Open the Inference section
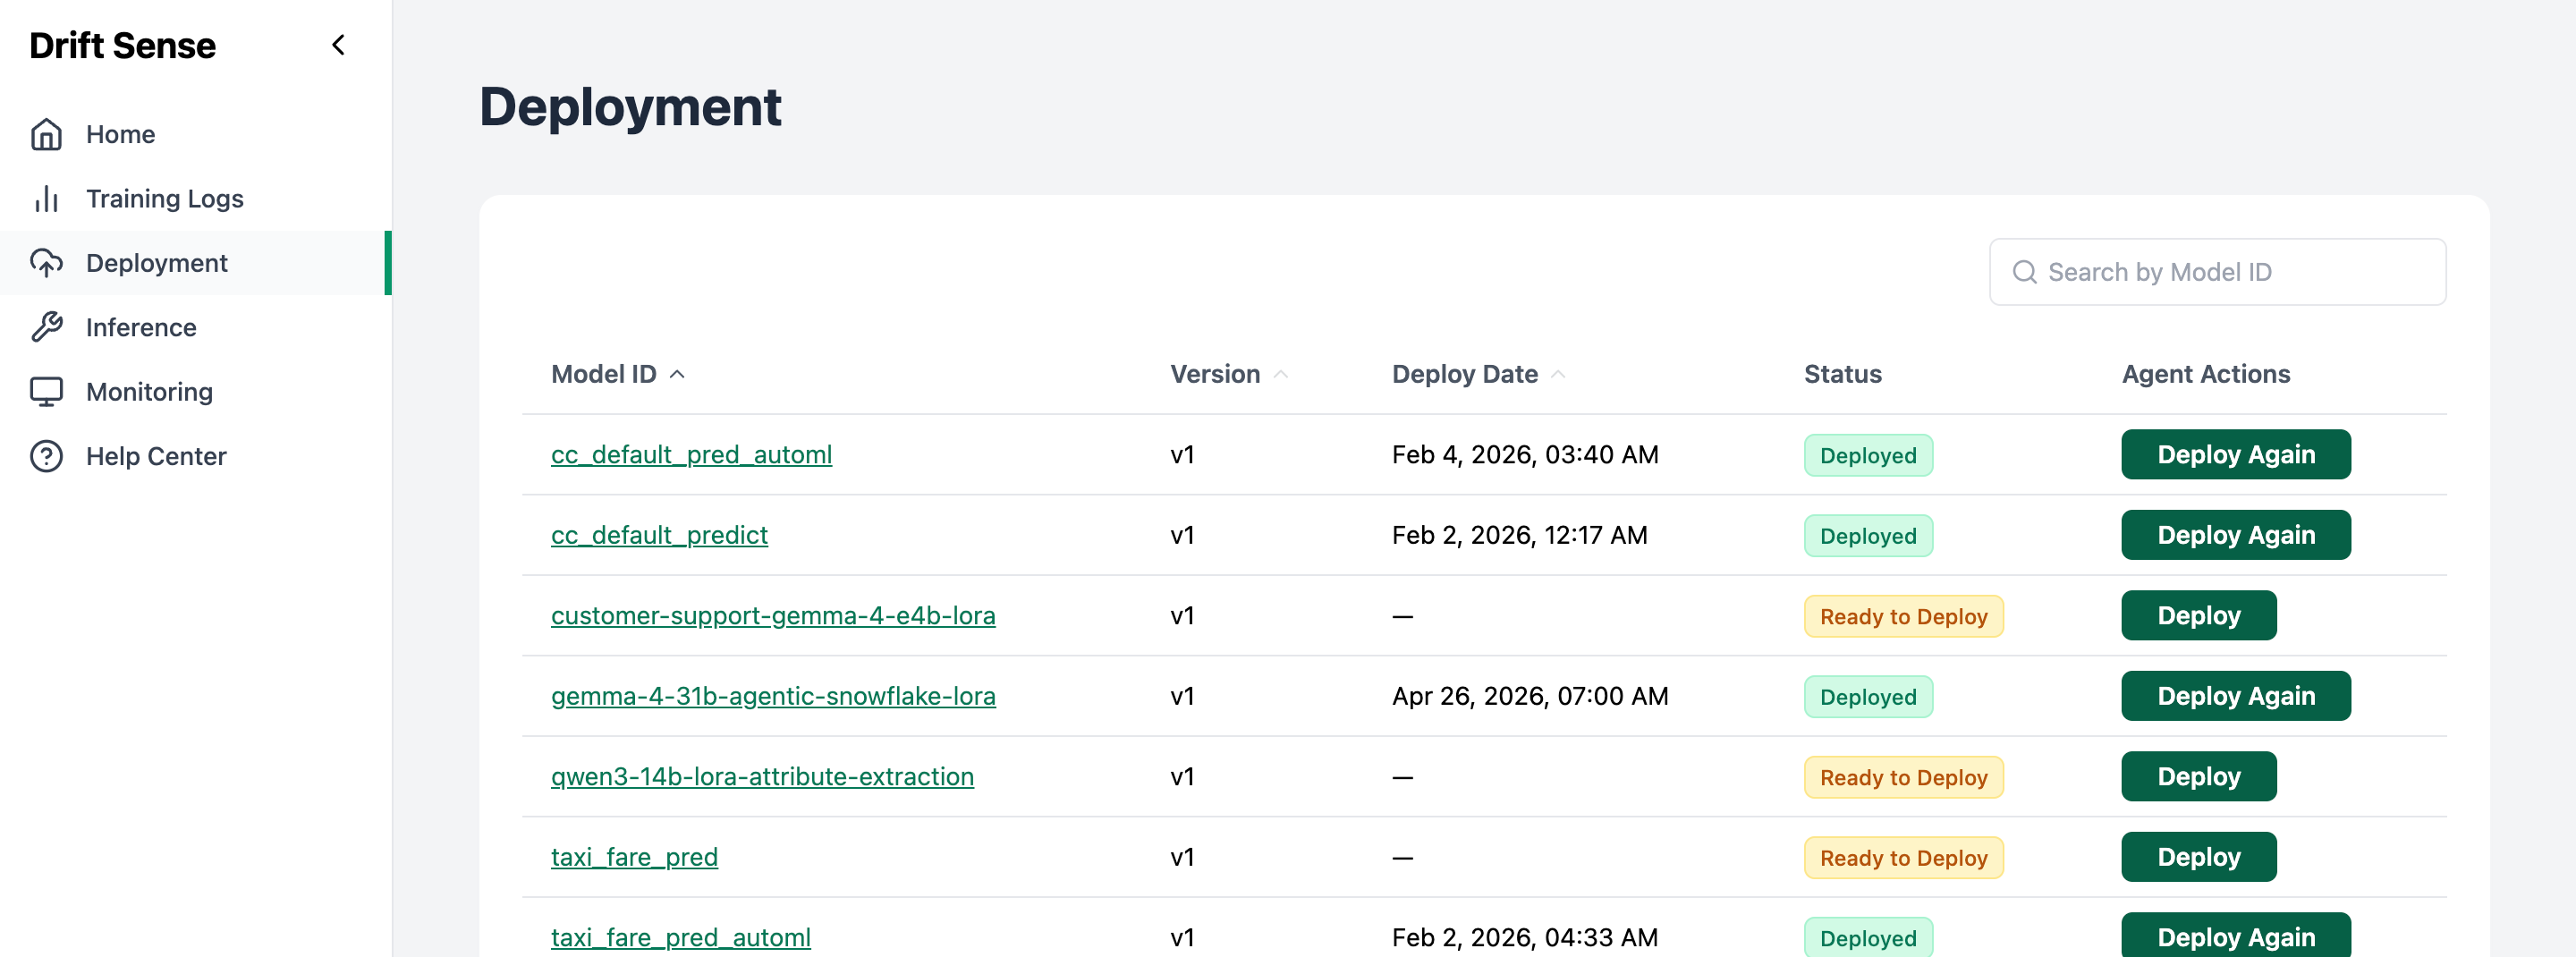This screenshot has height=957, width=2576. 196,327
